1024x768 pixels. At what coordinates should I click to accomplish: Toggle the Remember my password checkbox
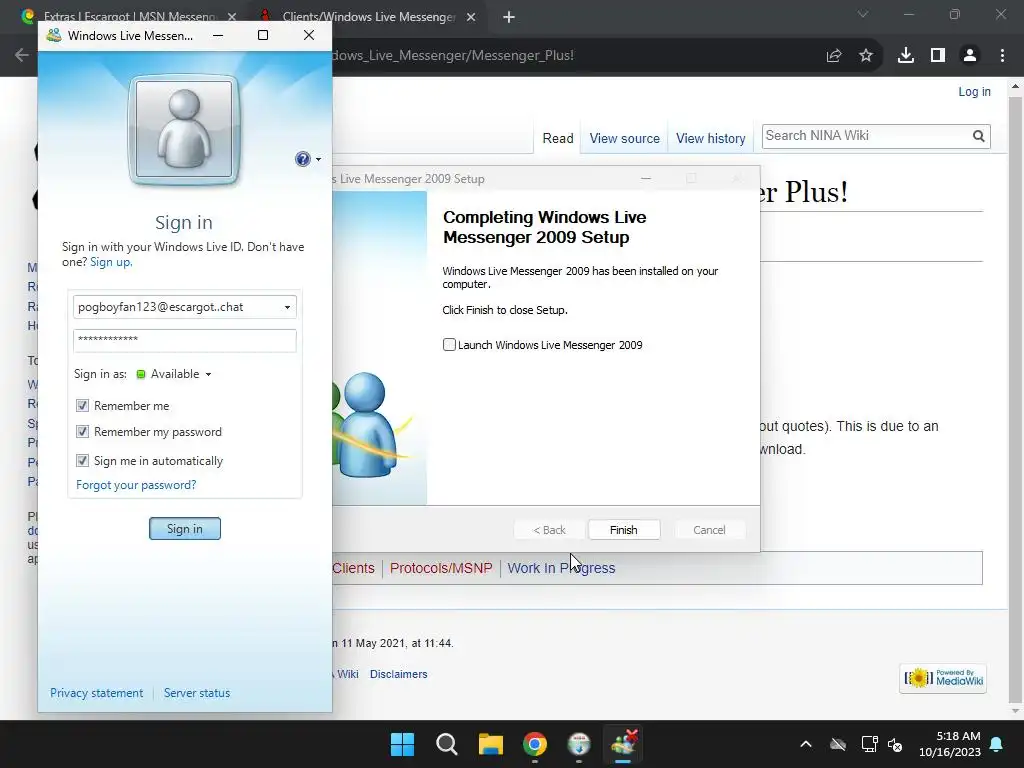click(x=82, y=432)
